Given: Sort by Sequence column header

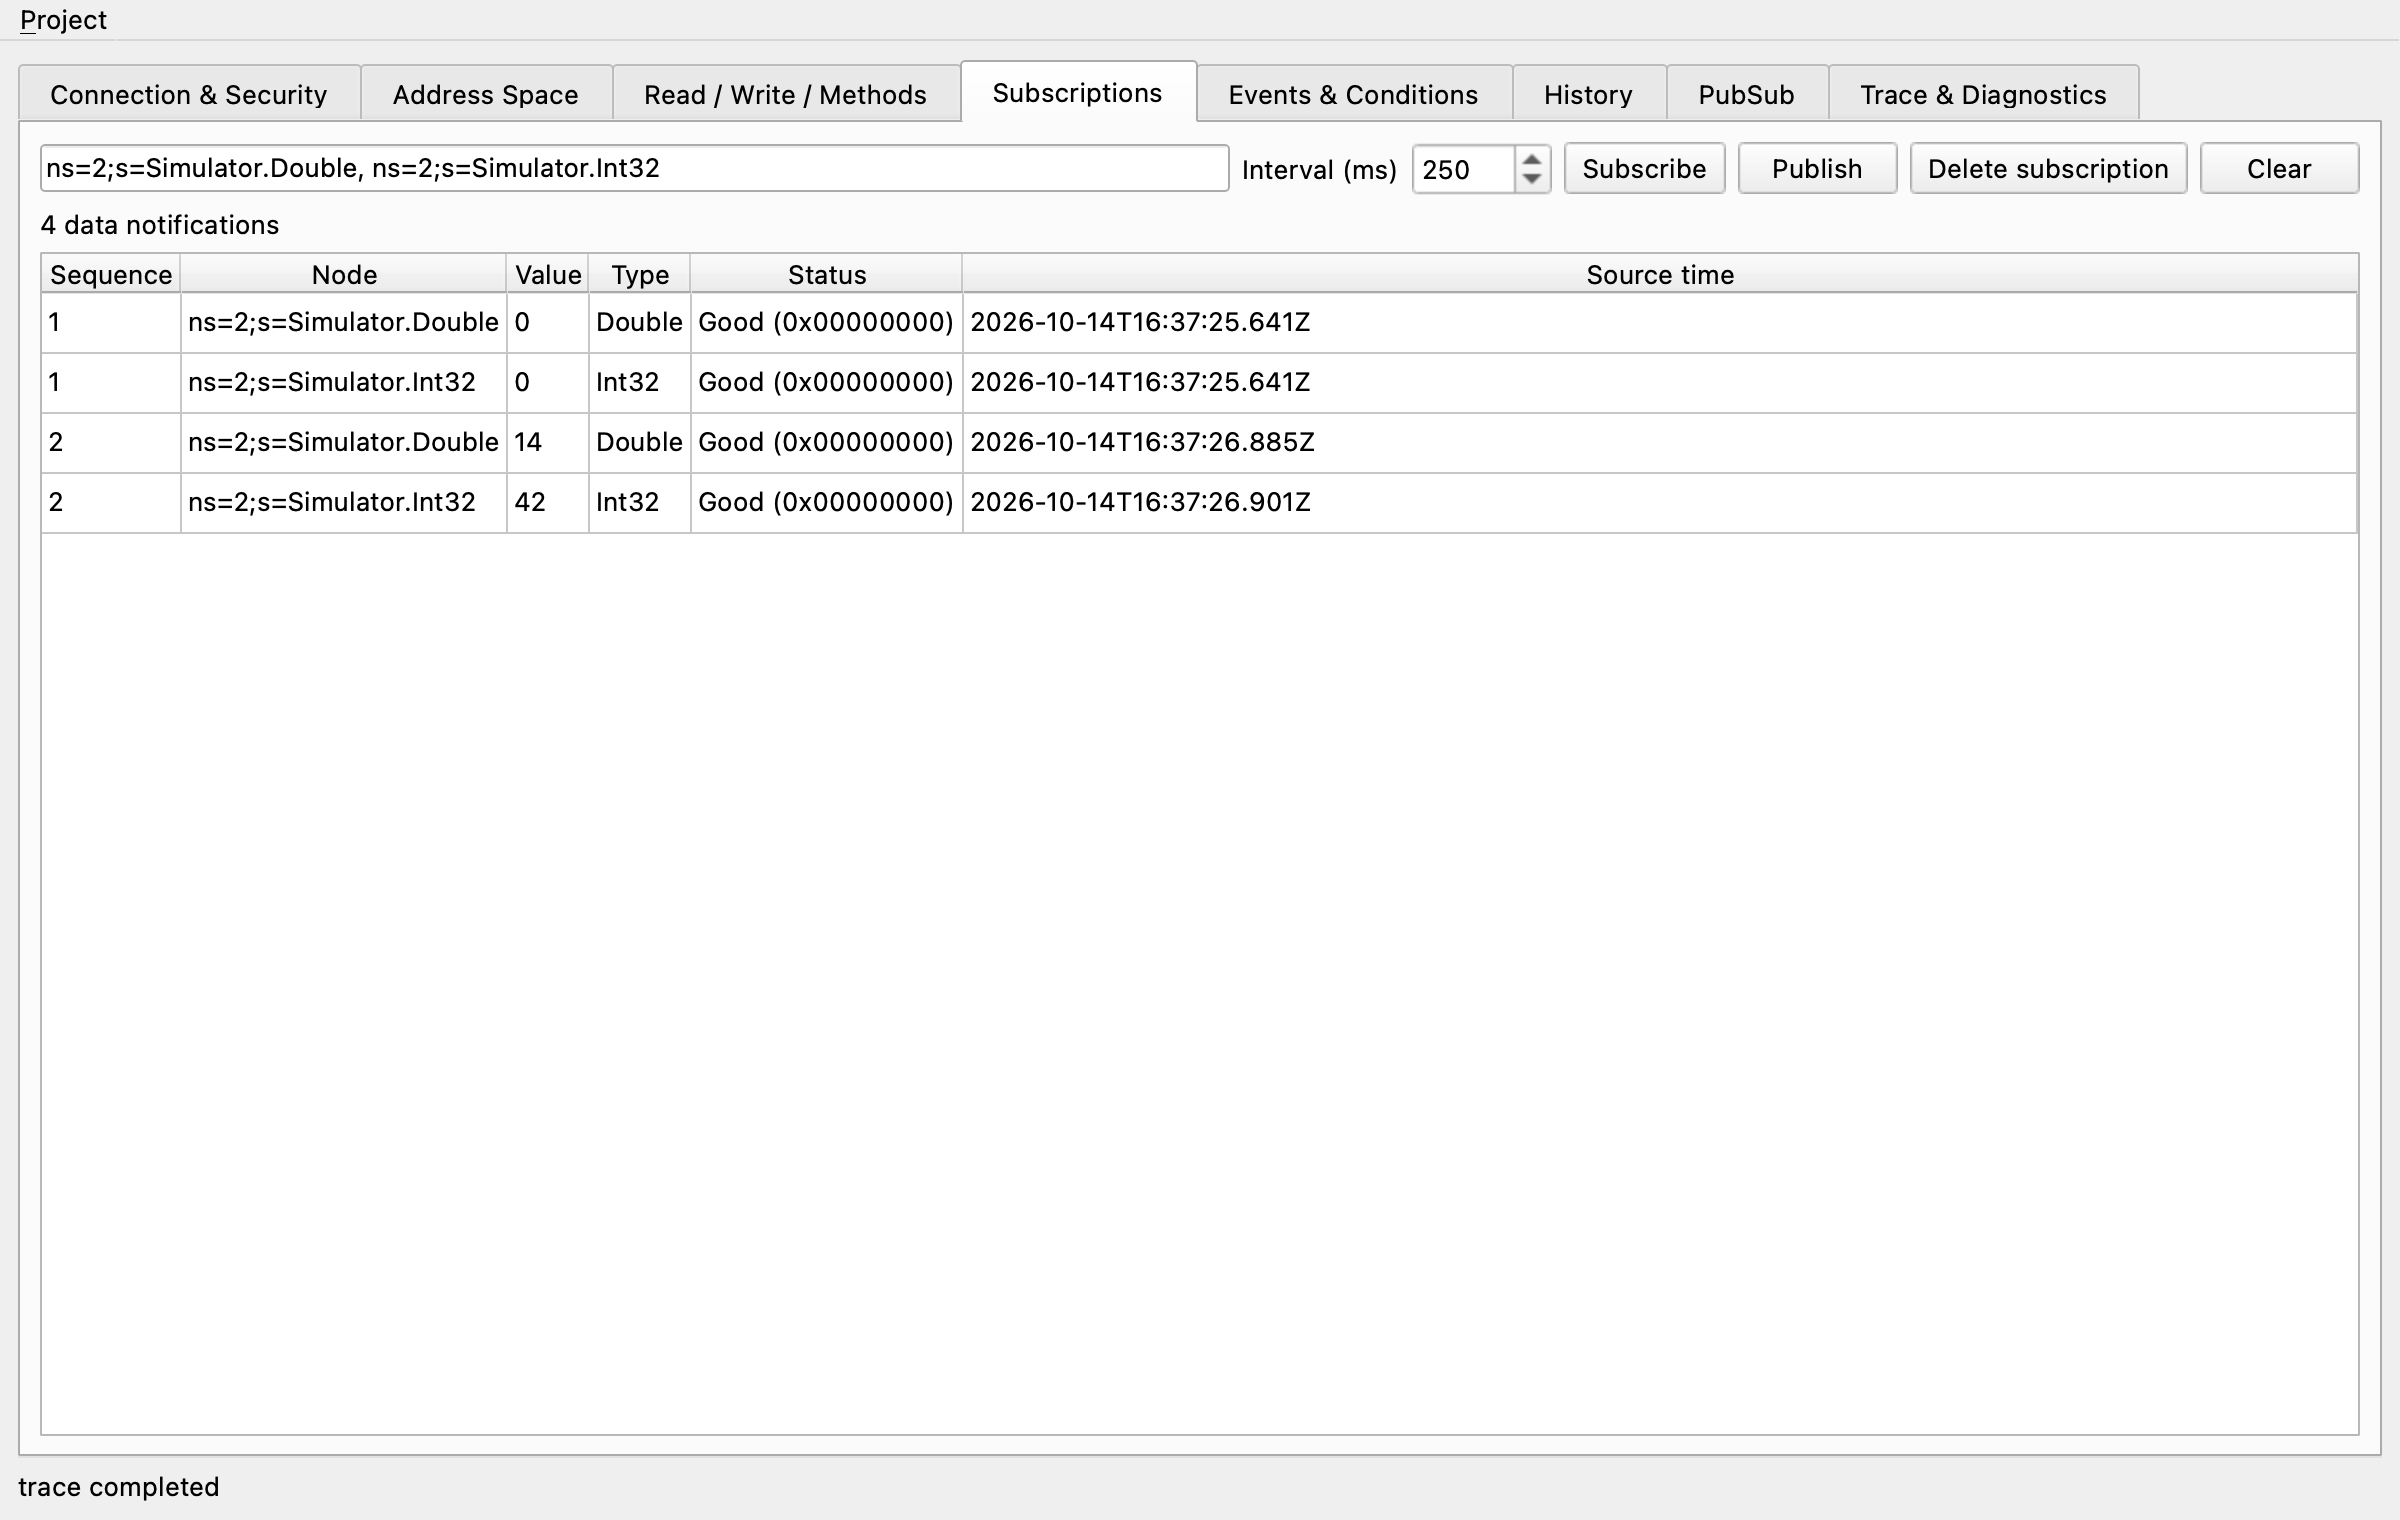Looking at the screenshot, I should coord(111,274).
